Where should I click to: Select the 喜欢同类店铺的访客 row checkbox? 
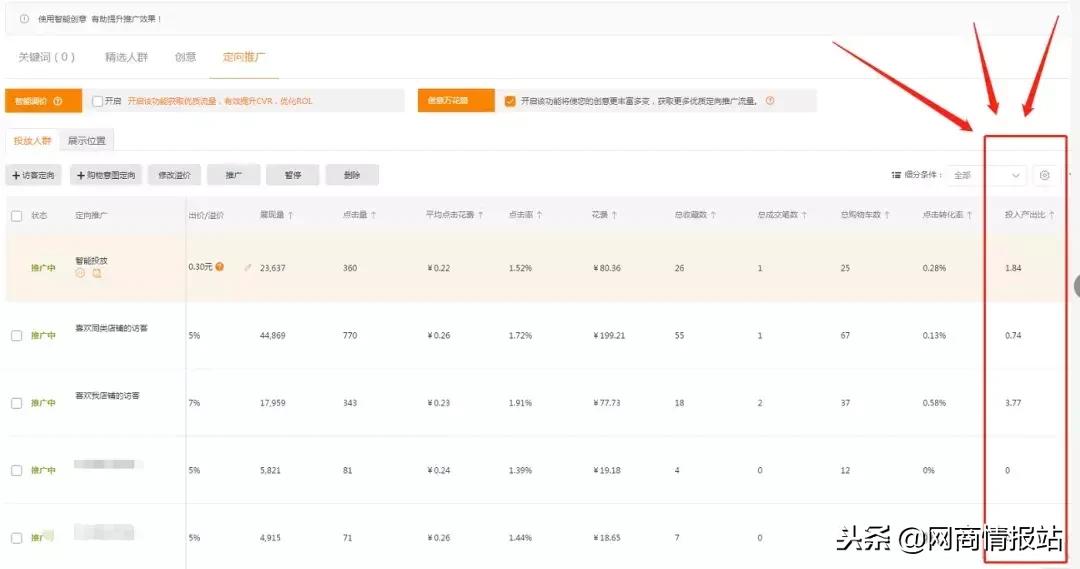pyautogui.click(x=17, y=335)
